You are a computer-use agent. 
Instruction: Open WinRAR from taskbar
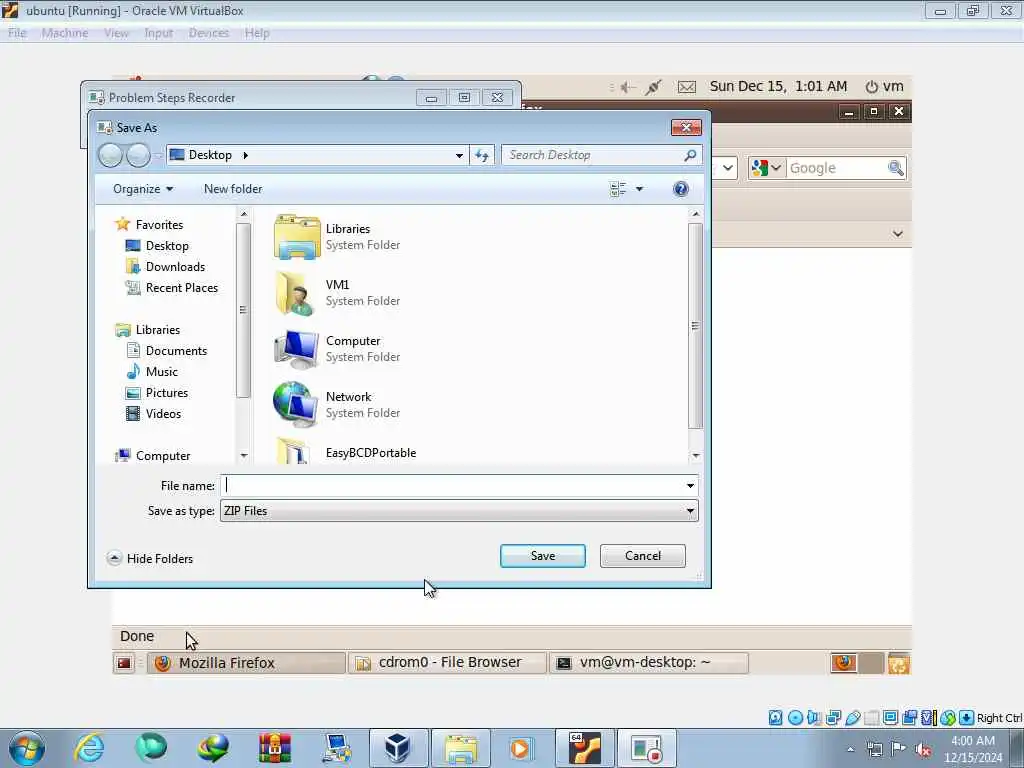click(x=275, y=748)
